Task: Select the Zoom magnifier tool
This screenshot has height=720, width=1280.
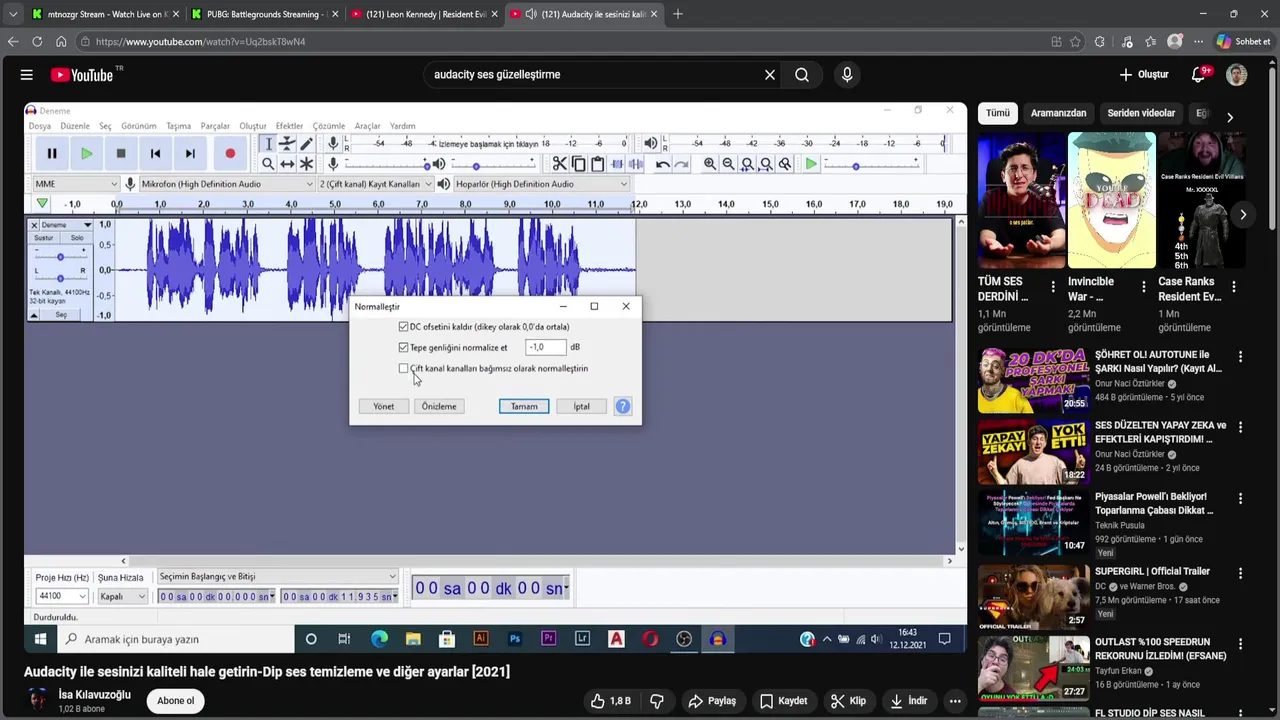Action: click(x=267, y=164)
